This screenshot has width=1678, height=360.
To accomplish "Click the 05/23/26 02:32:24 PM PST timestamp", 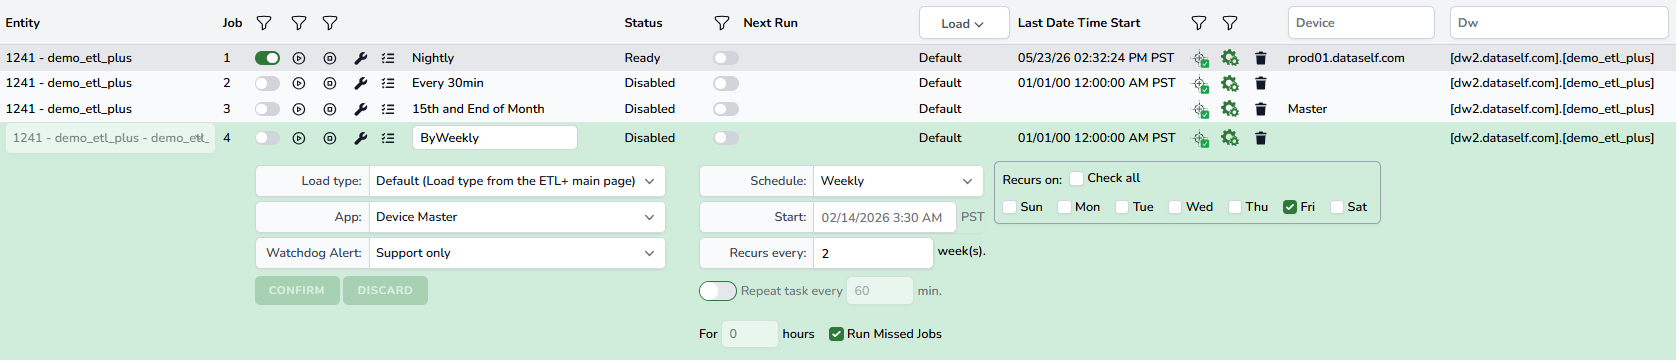I will 1096,58.
